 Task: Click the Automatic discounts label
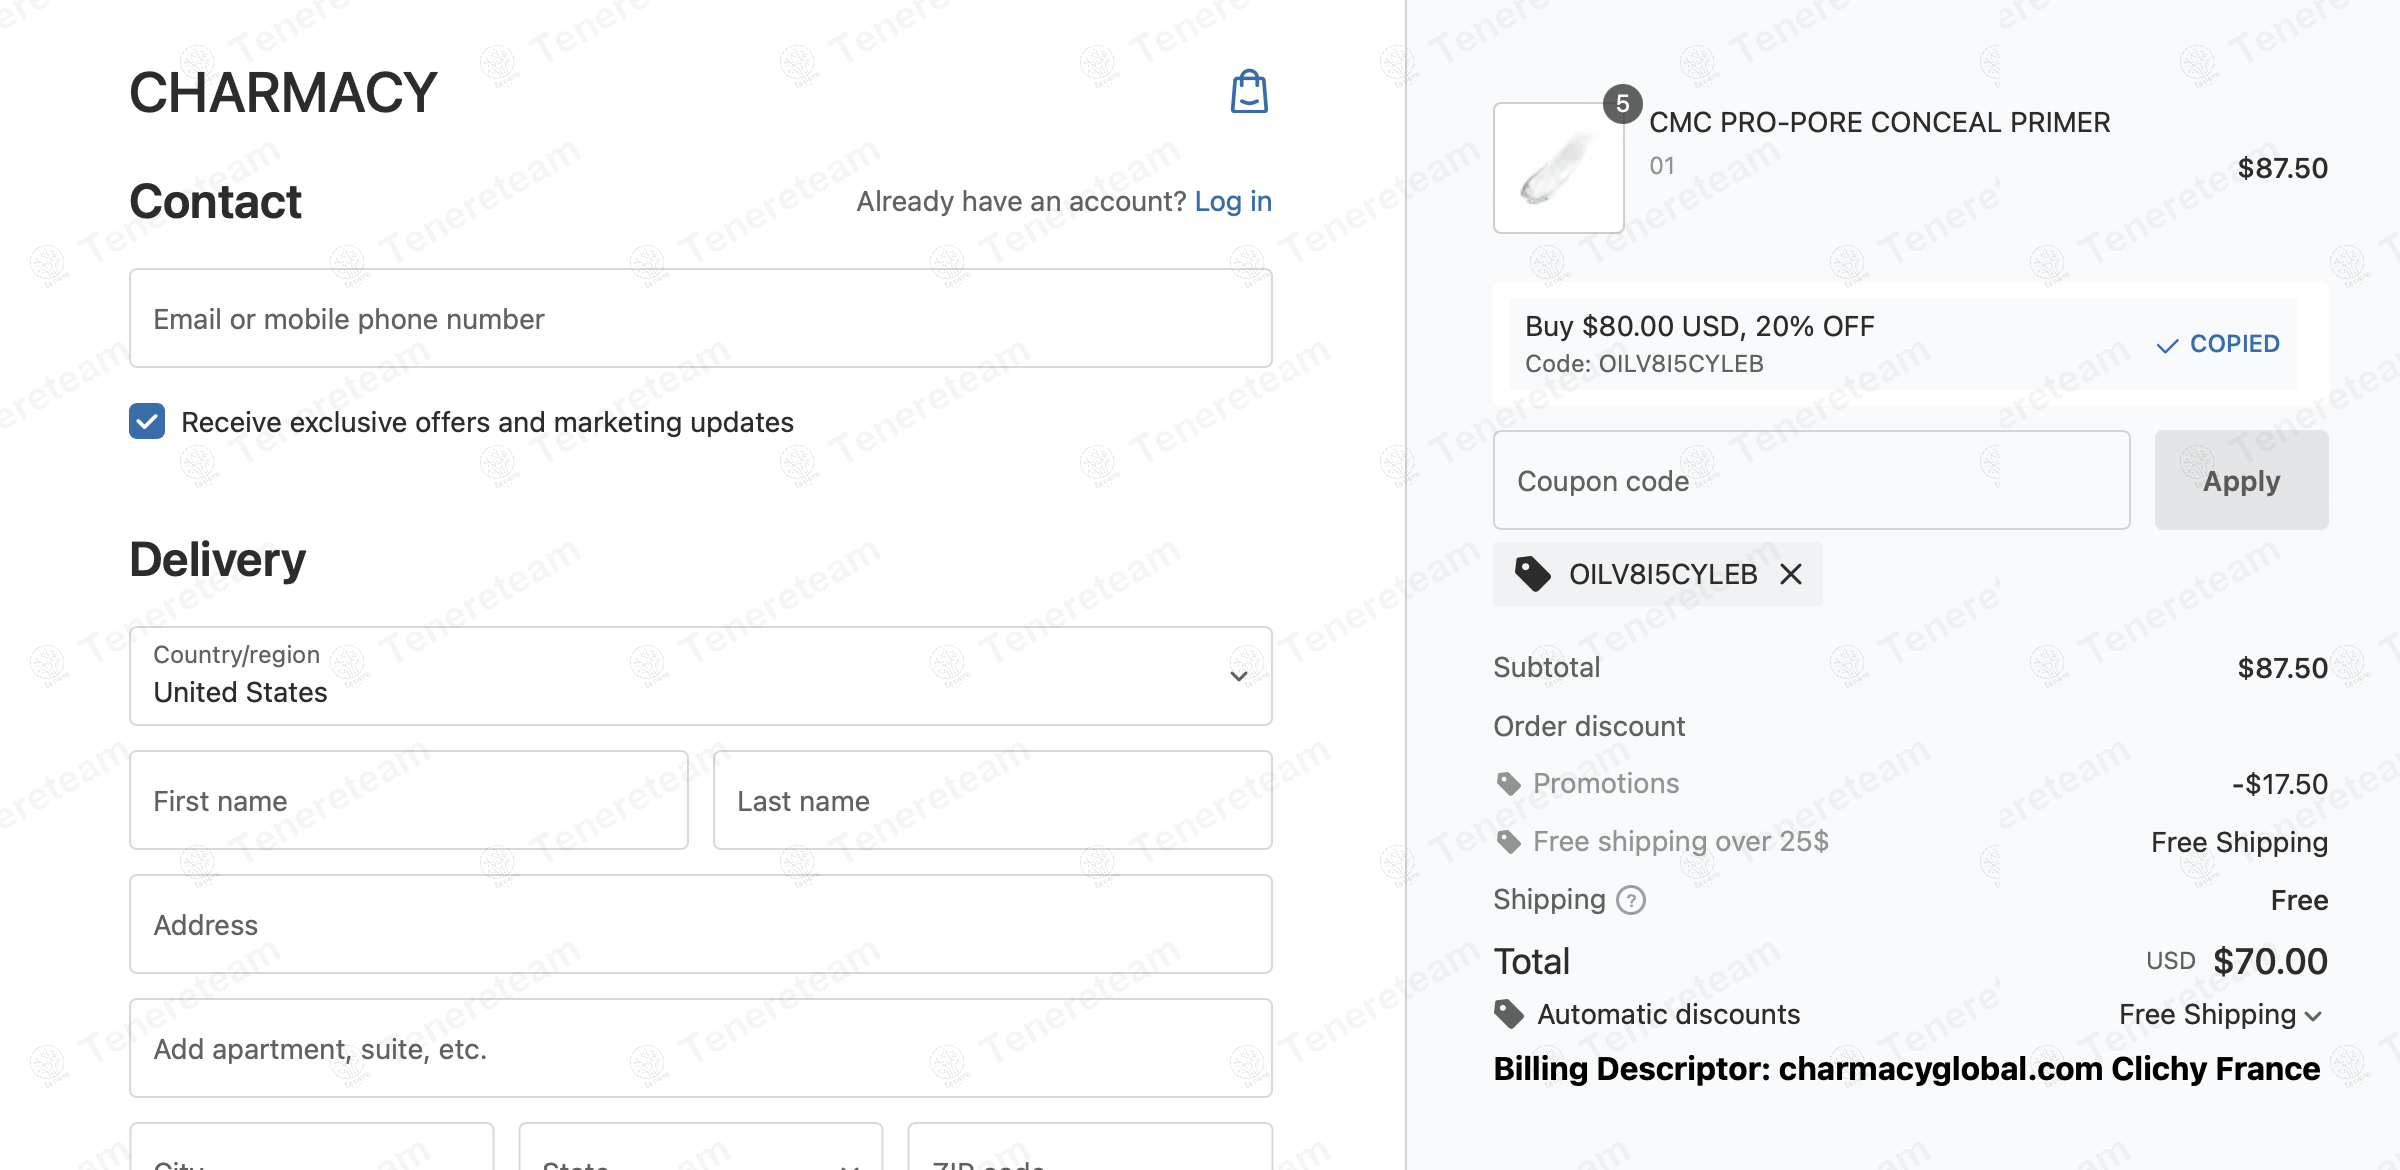pos(1668,1014)
